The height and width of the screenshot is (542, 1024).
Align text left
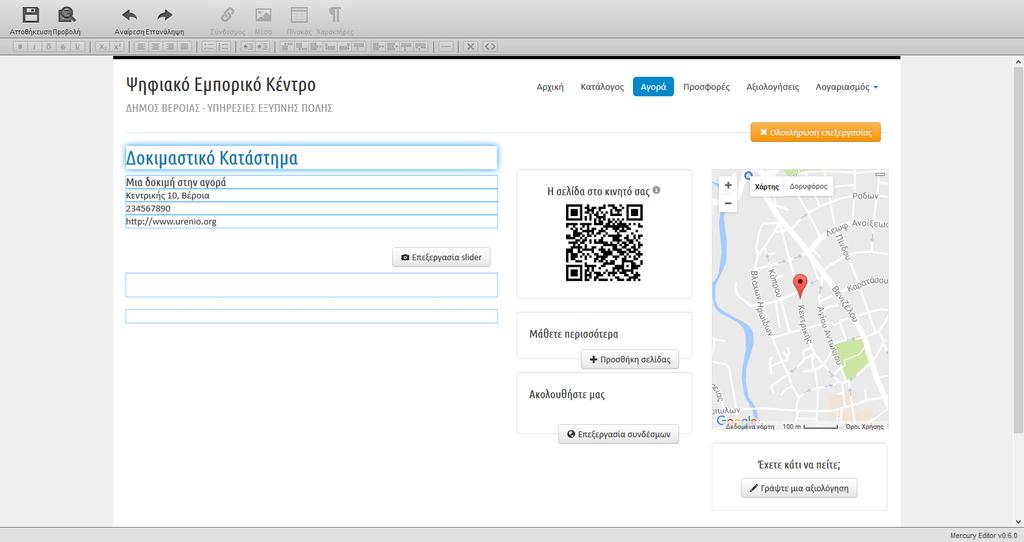point(141,47)
